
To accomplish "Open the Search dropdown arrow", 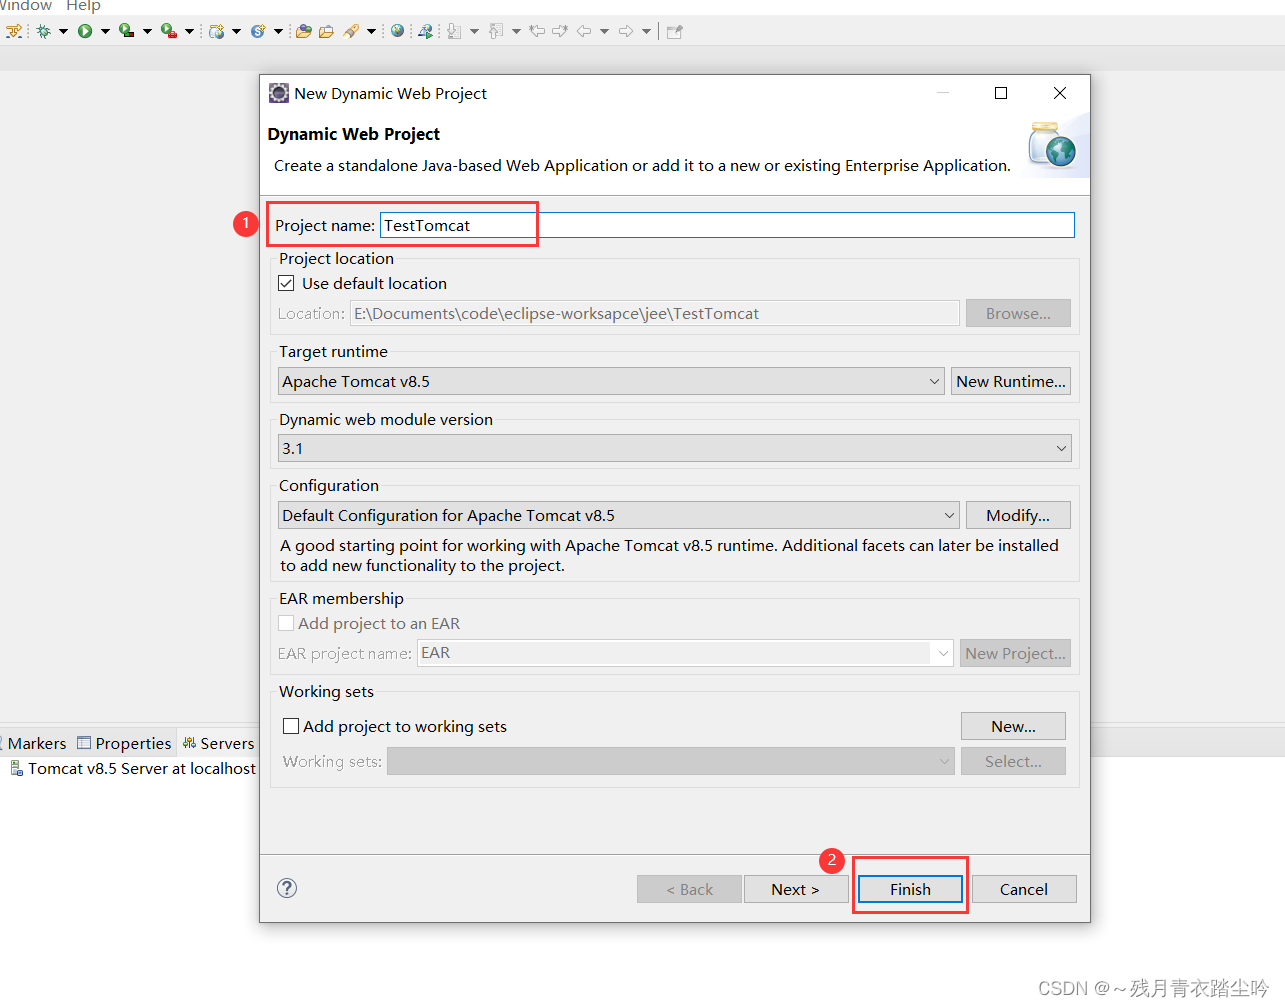I will pyautogui.click(x=371, y=31).
